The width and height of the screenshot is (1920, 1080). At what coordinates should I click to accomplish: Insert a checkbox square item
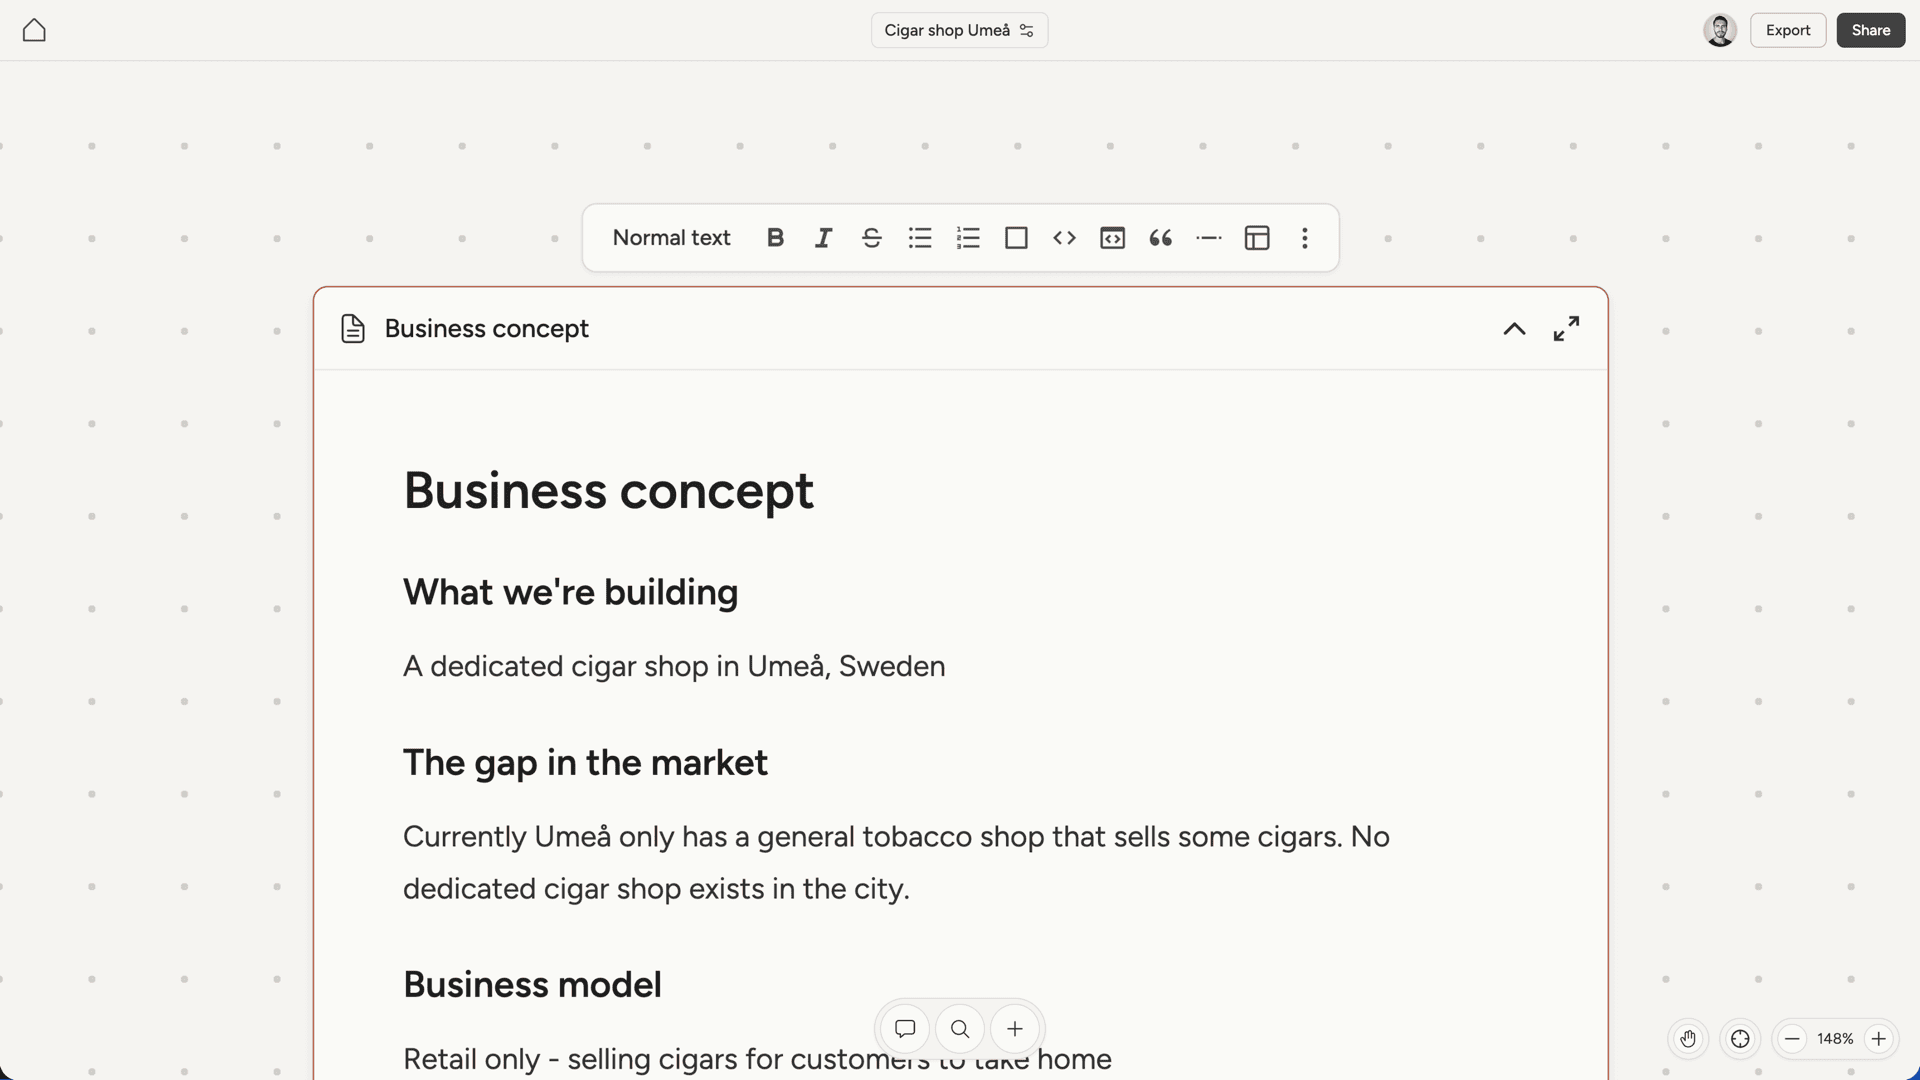(1016, 238)
